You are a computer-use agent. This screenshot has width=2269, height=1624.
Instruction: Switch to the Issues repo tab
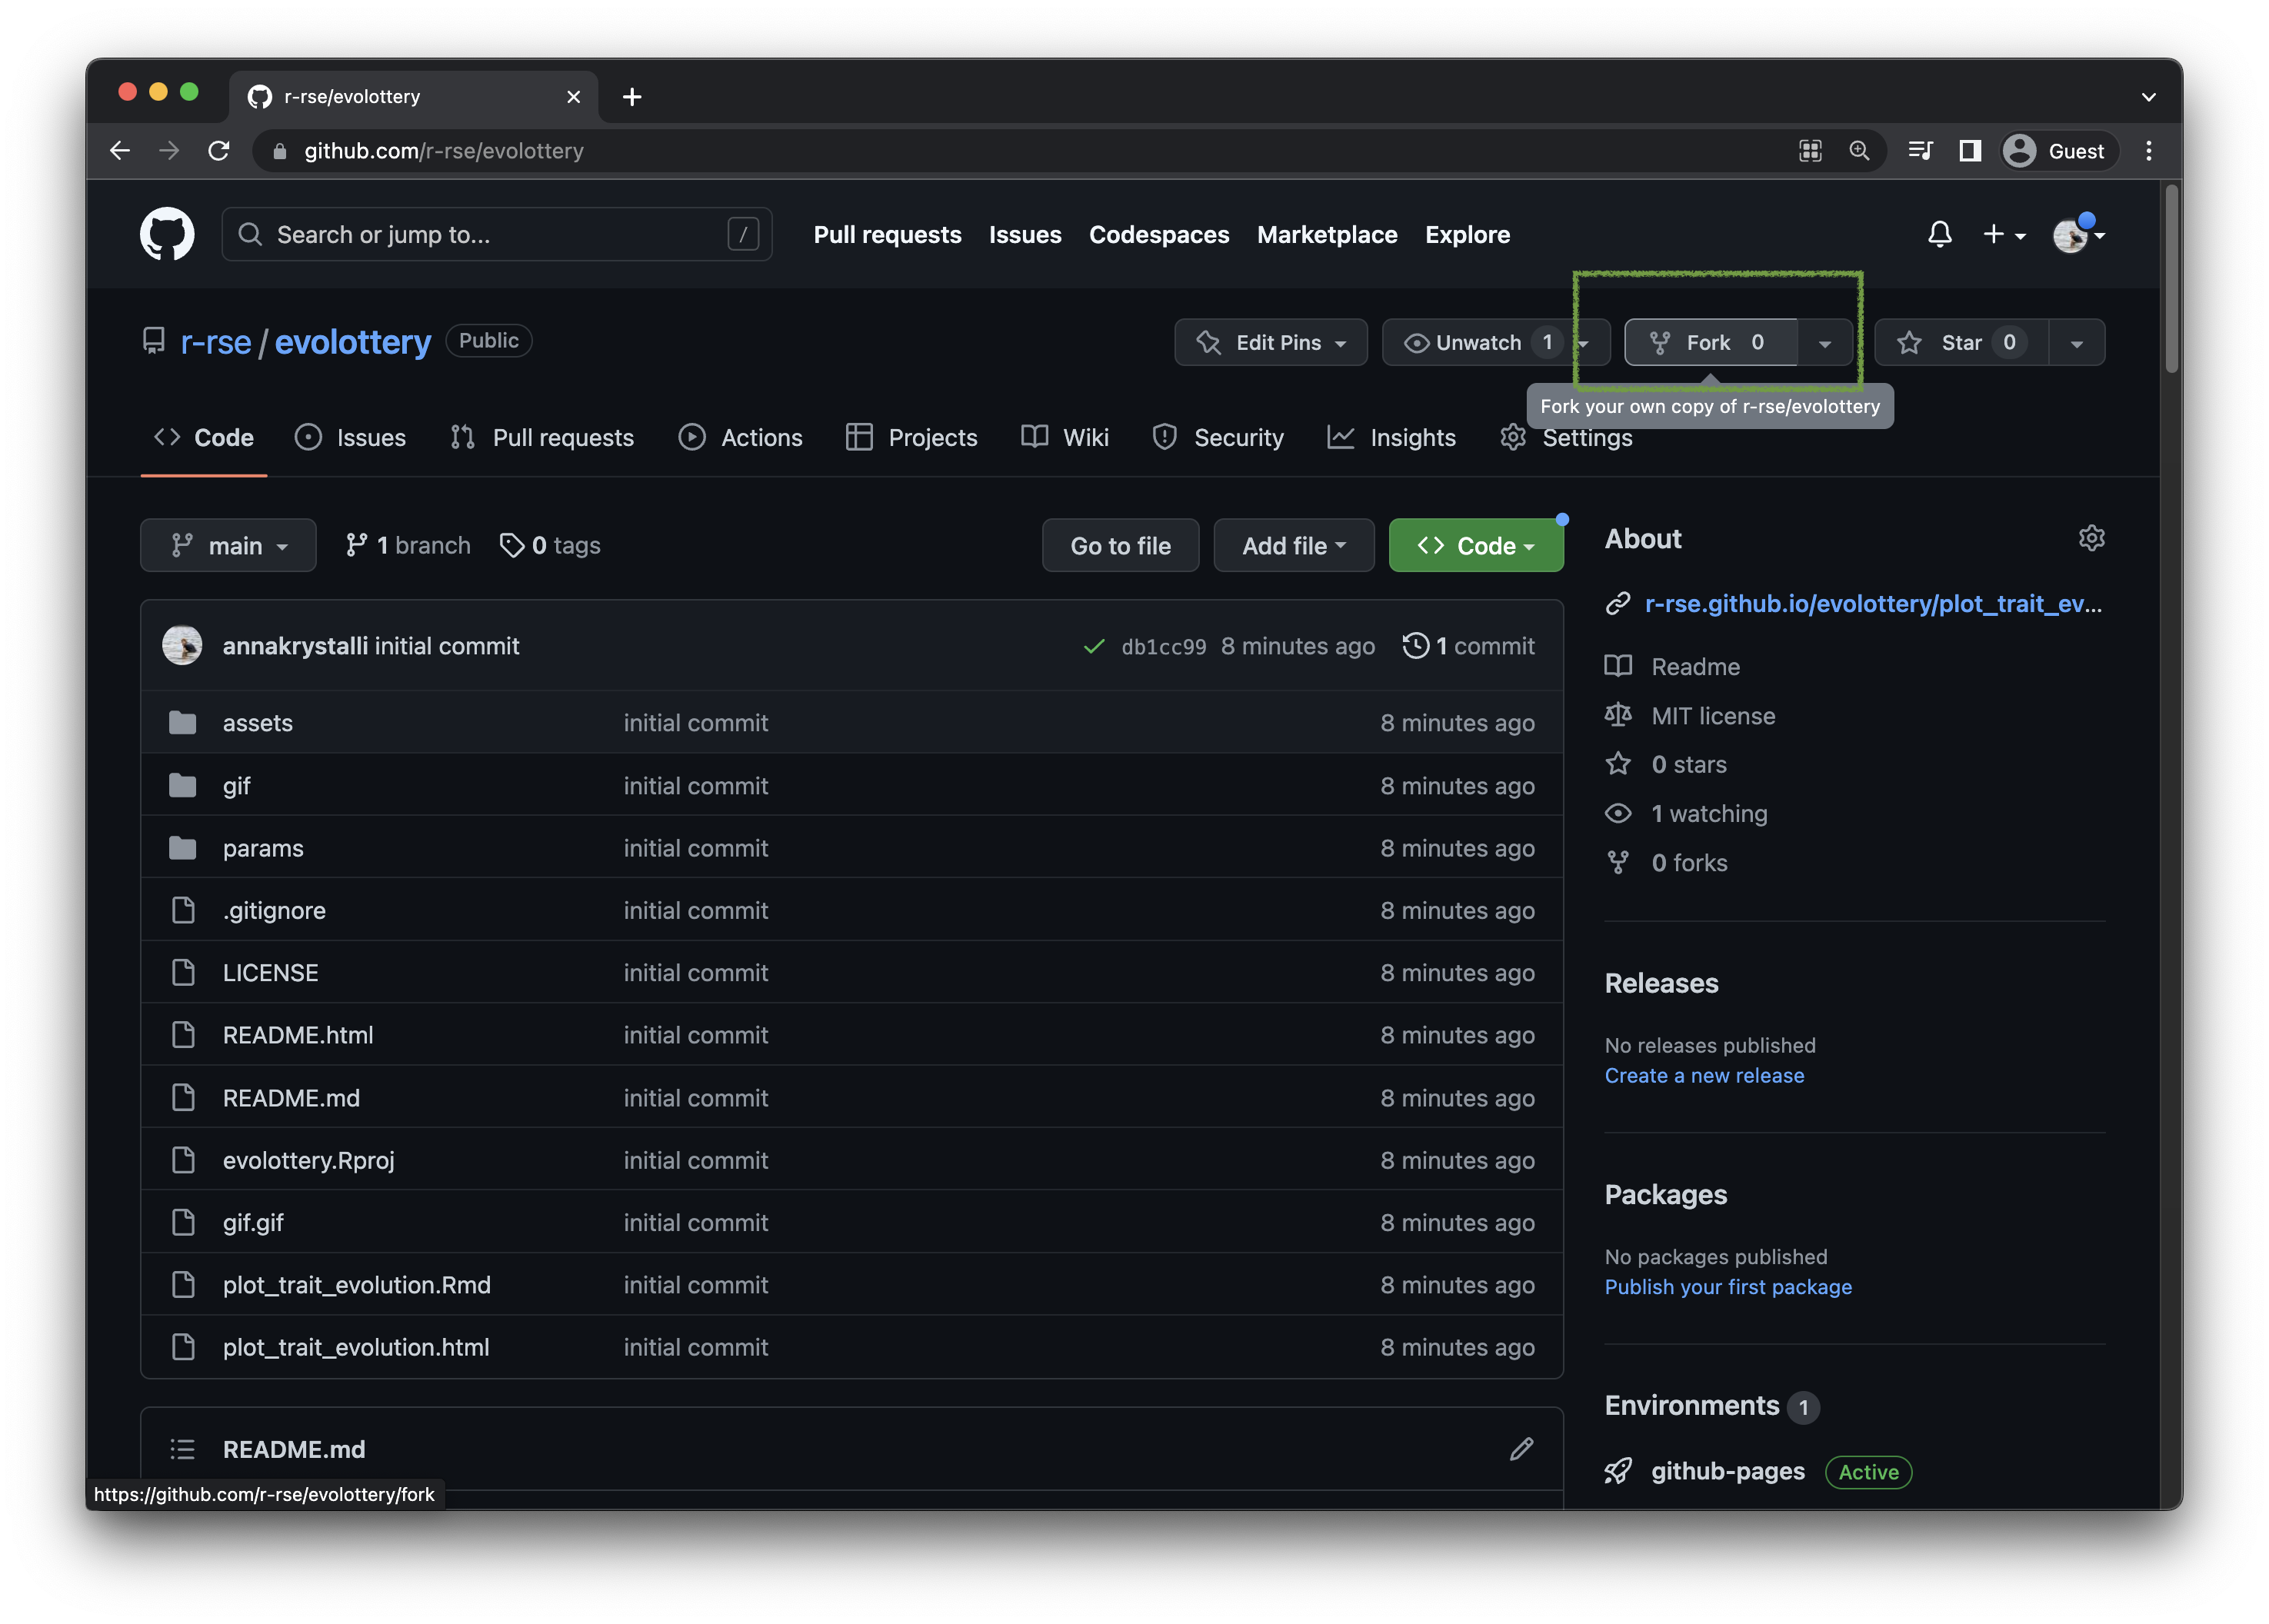point(351,437)
